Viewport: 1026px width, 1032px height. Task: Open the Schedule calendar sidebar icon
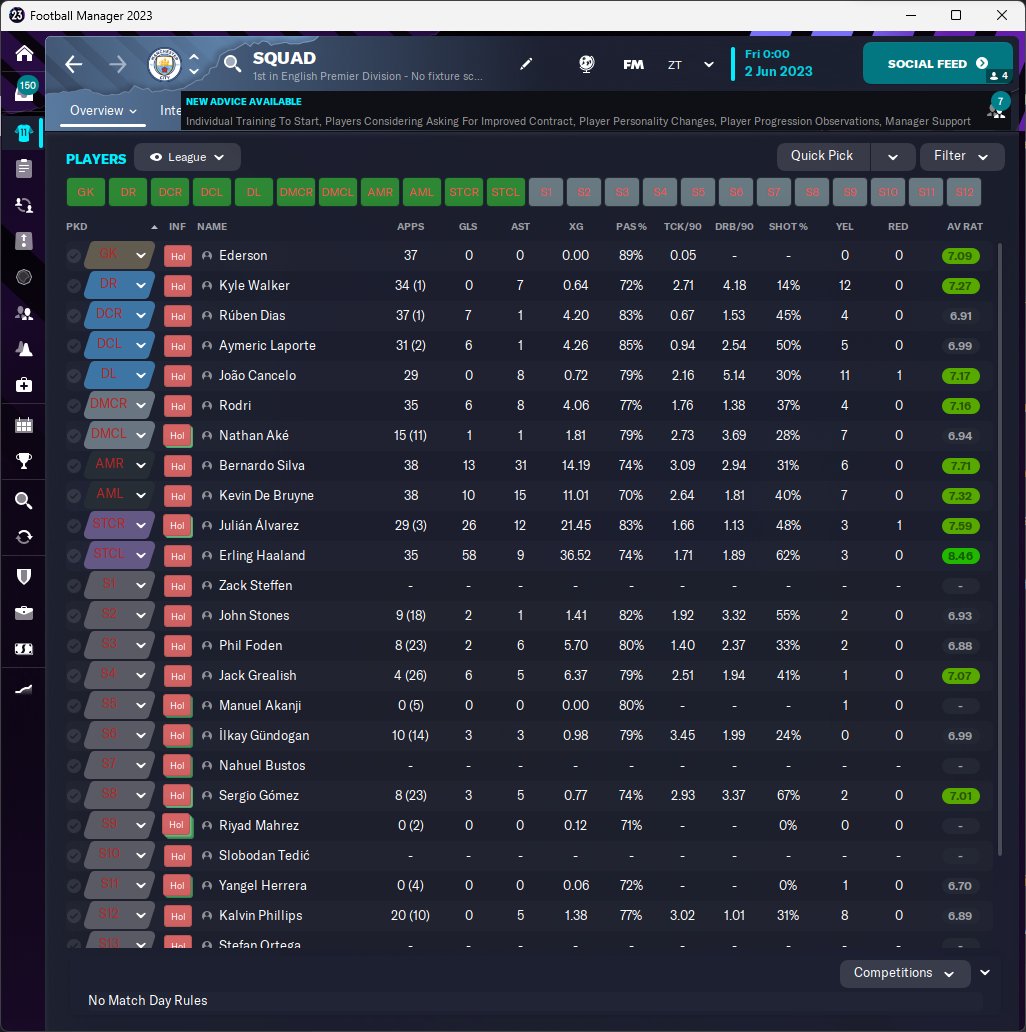24,425
